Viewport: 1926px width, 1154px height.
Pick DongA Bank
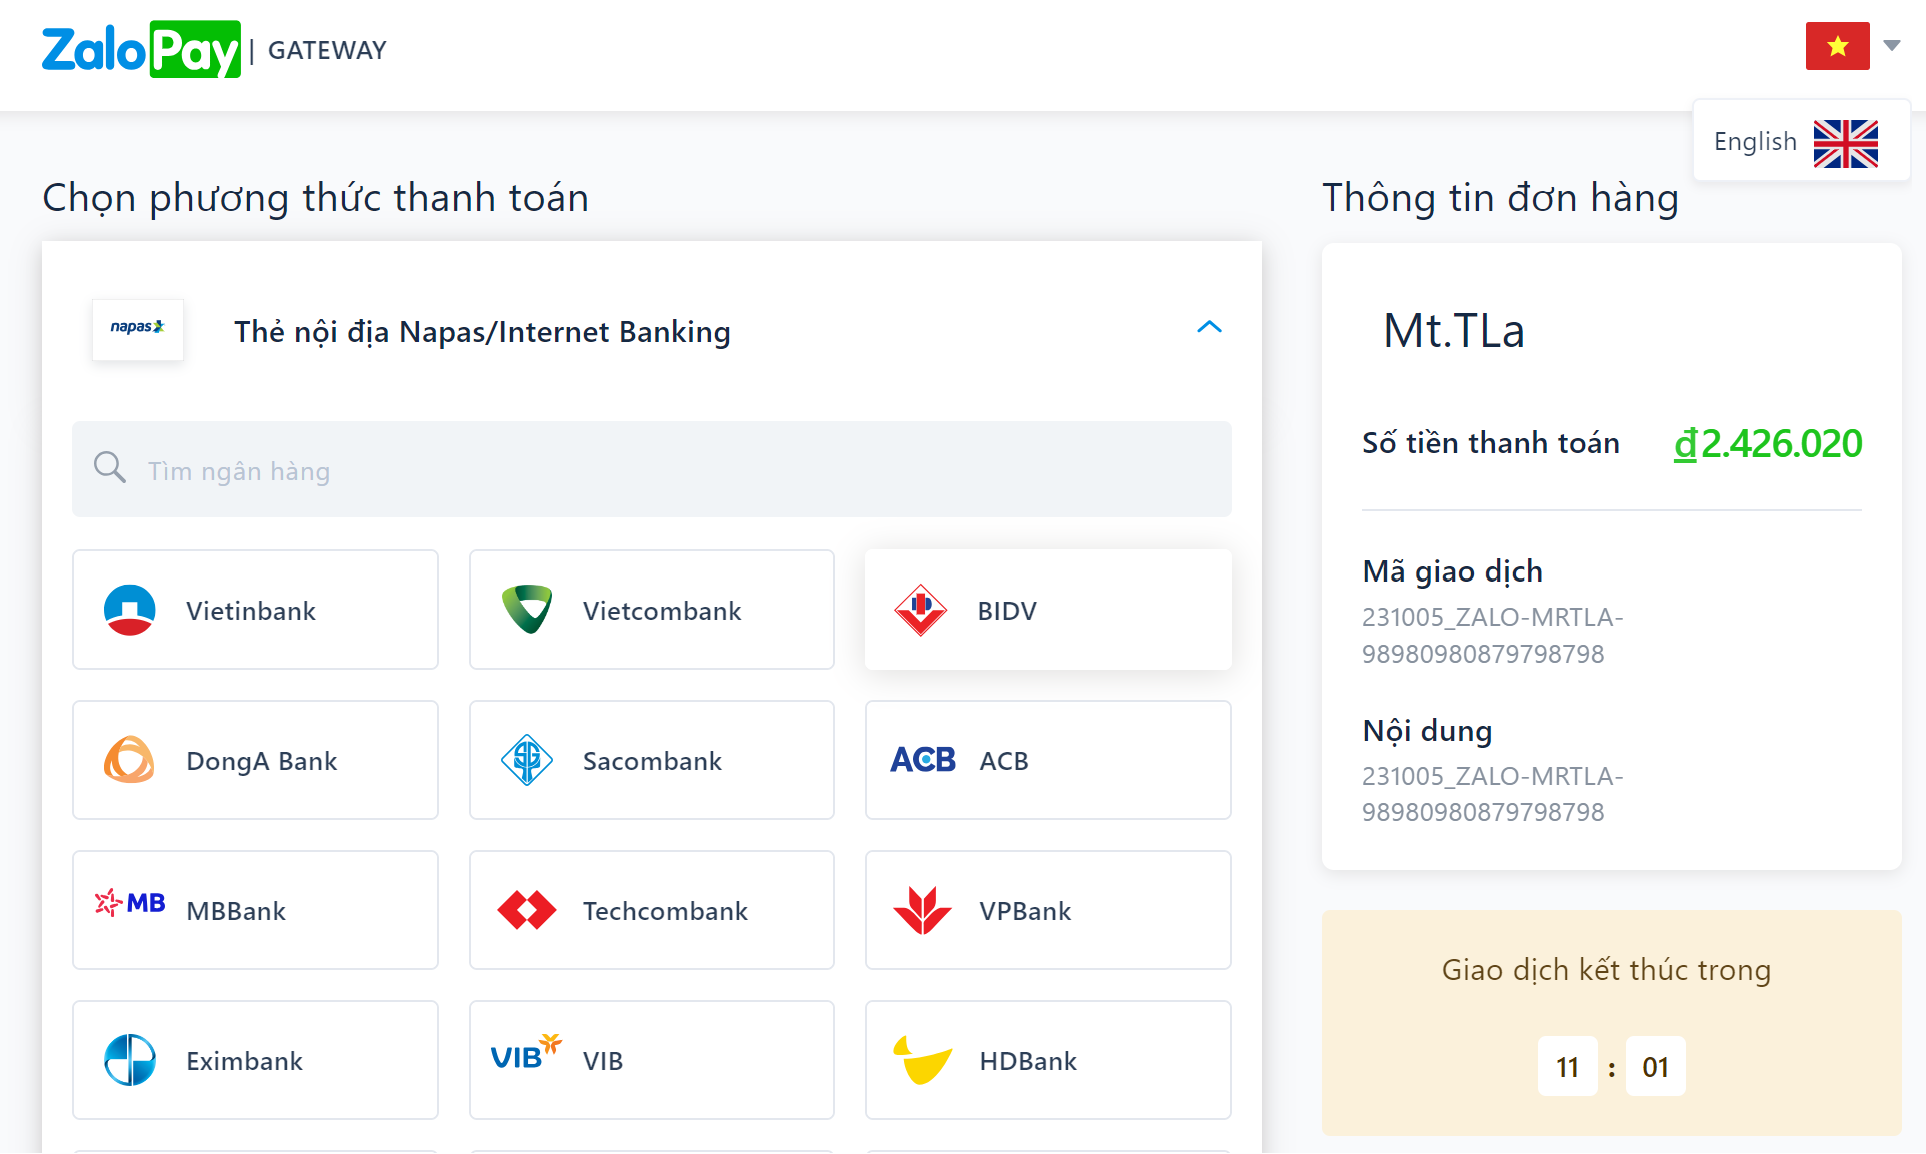[255, 760]
